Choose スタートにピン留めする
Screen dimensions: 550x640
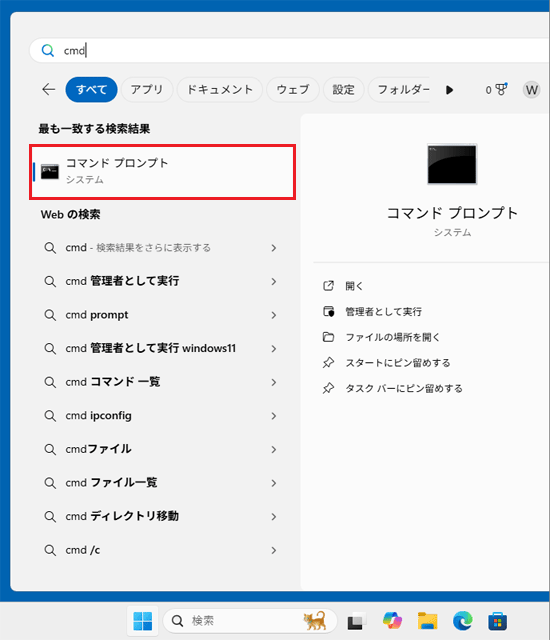point(398,362)
